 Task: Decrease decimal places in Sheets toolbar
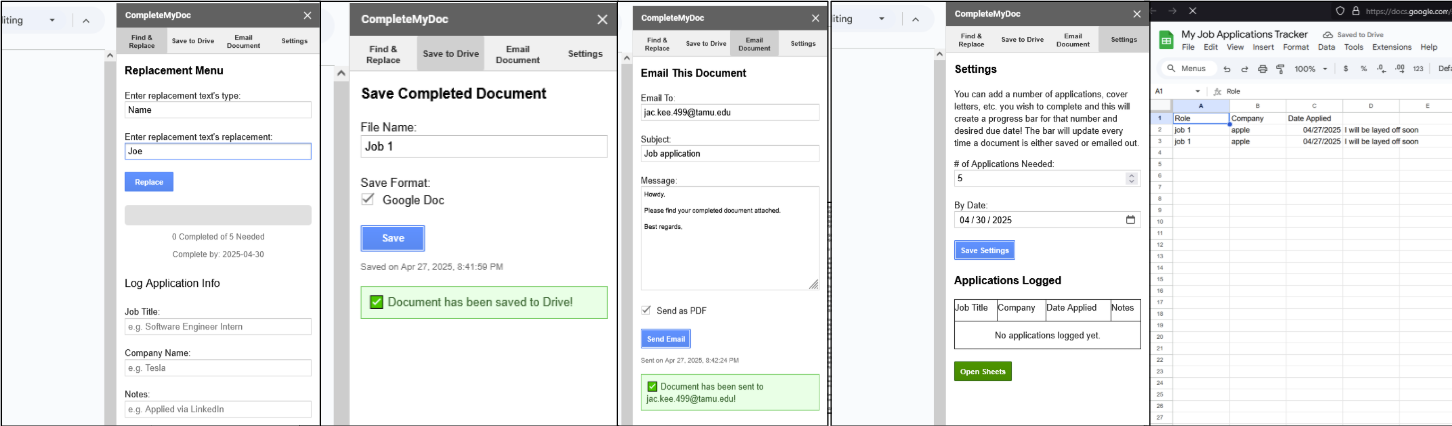tap(1381, 69)
